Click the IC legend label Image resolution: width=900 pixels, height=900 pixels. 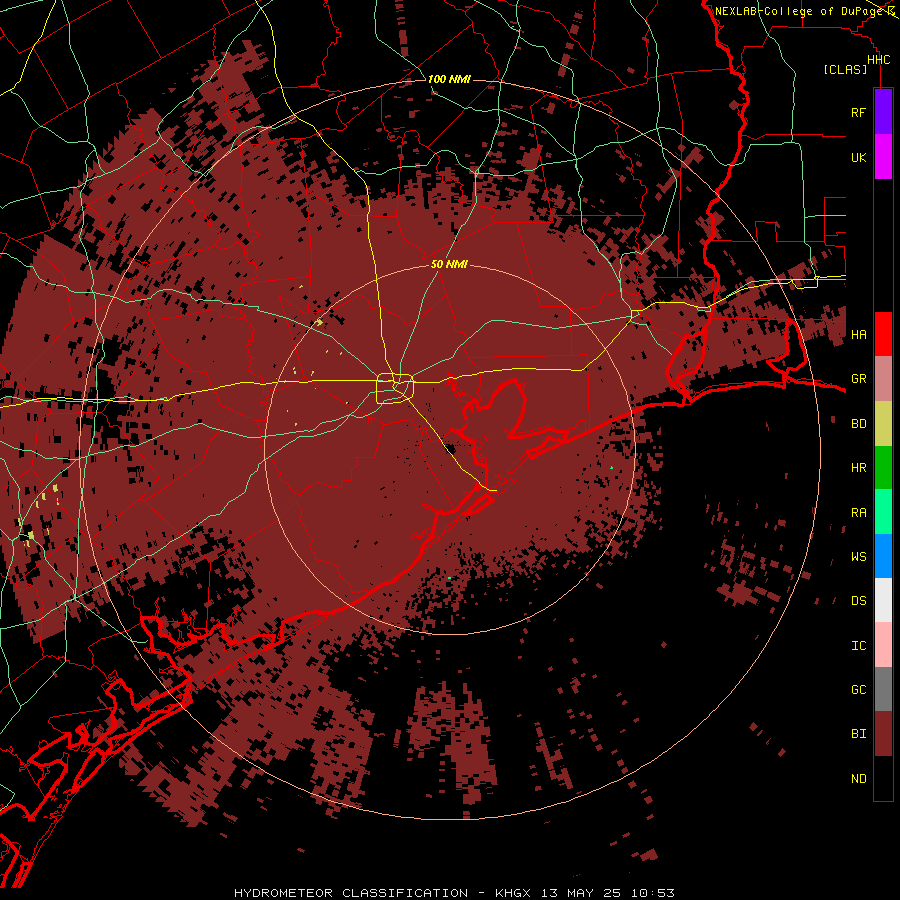(x=859, y=646)
